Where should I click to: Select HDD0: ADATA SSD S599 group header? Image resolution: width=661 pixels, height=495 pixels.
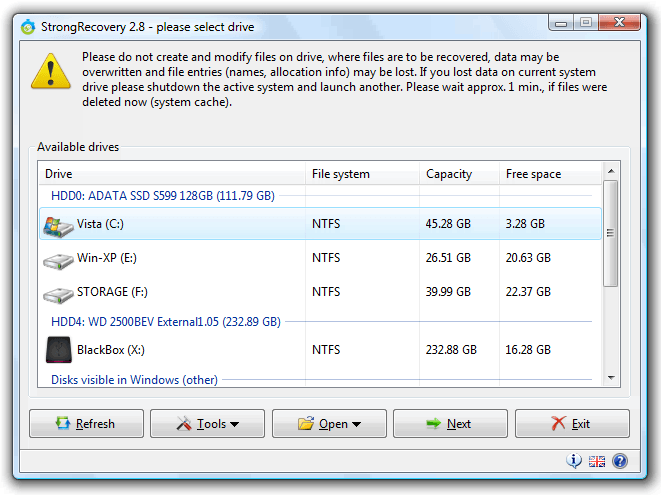[x=162, y=196]
